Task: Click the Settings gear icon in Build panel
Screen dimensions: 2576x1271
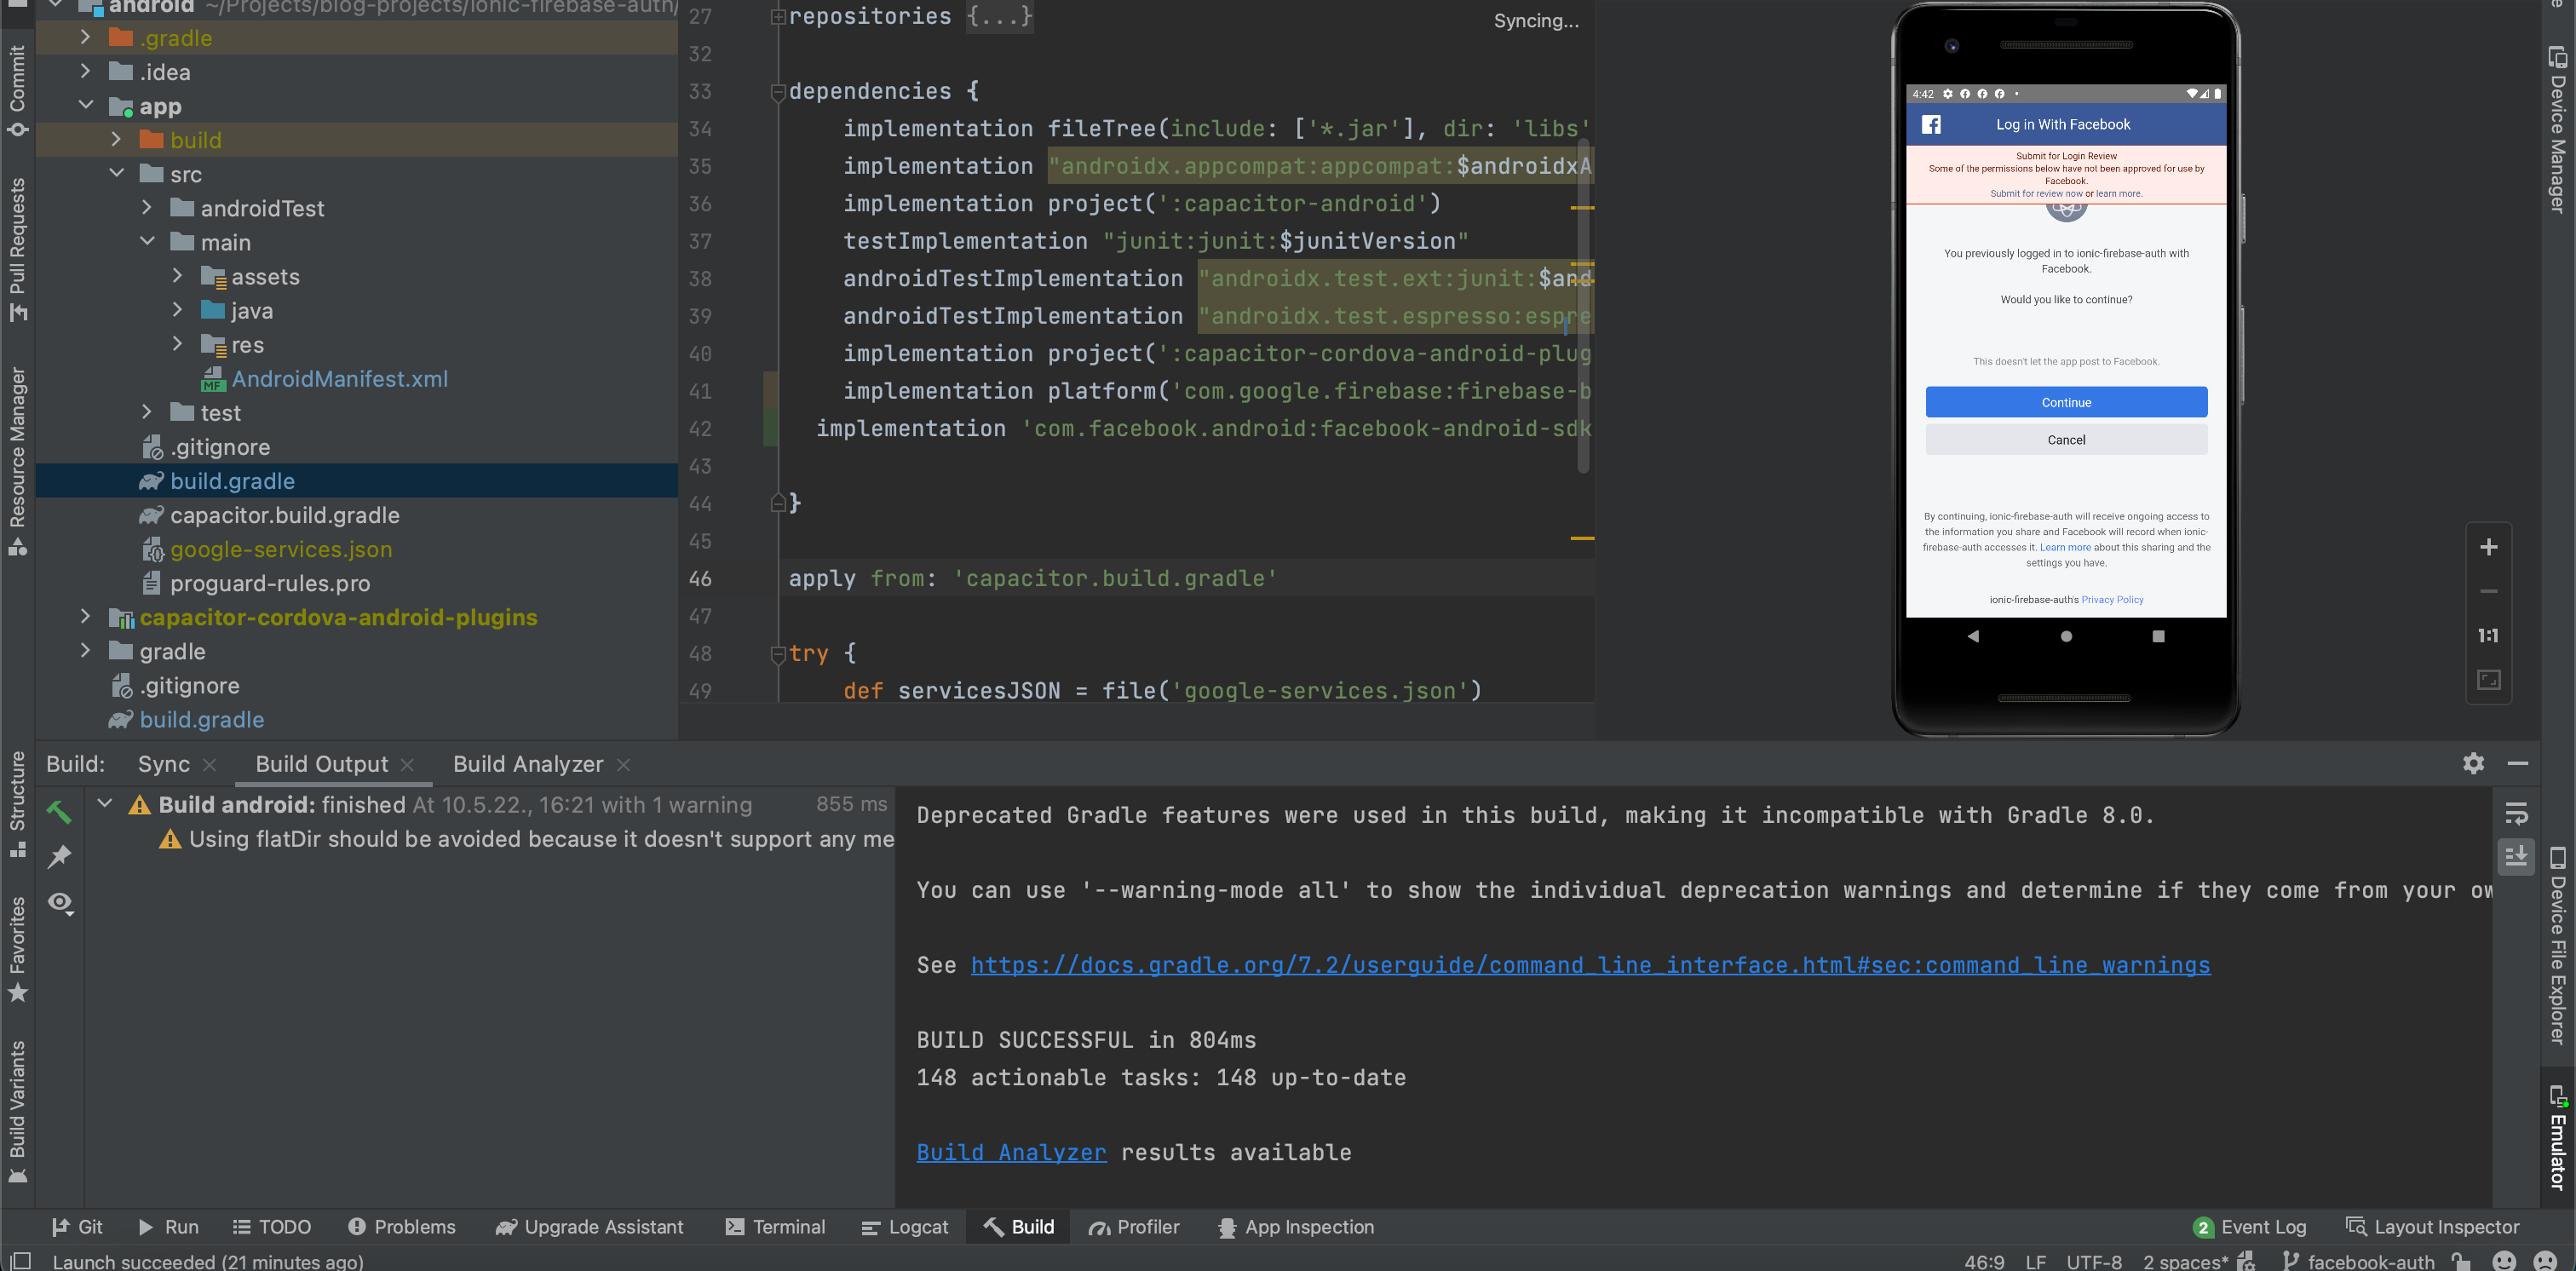Action: click(2472, 763)
